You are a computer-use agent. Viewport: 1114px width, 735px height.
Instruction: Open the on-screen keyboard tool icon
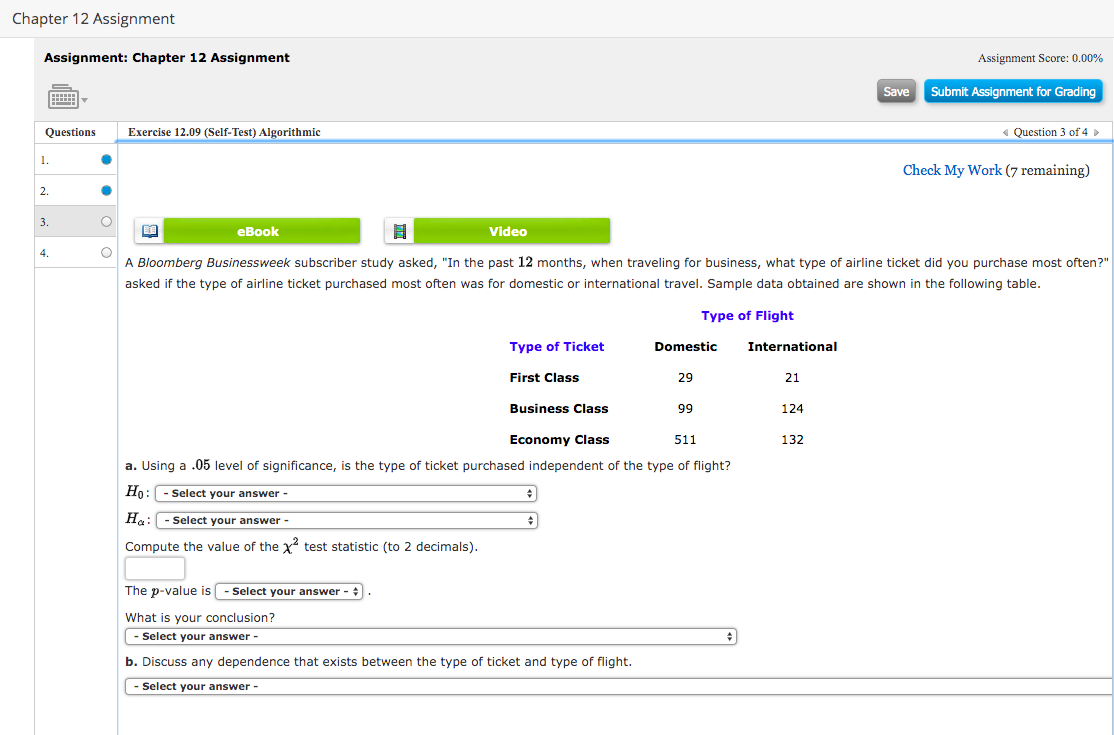tap(63, 97)
